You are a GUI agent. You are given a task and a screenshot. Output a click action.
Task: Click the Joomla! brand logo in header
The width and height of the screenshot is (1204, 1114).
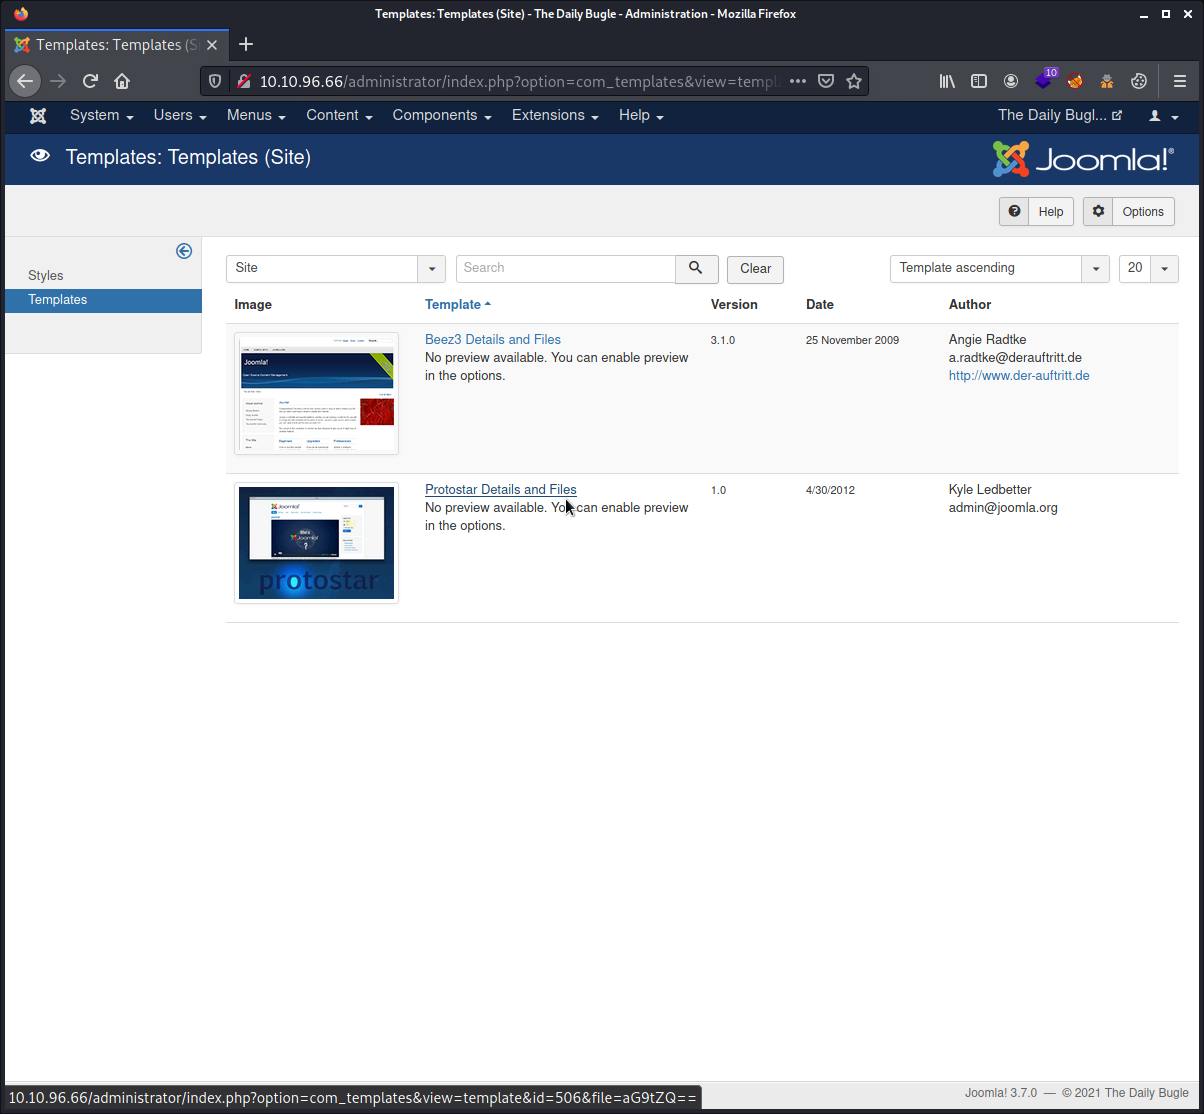coord(1083,159)
